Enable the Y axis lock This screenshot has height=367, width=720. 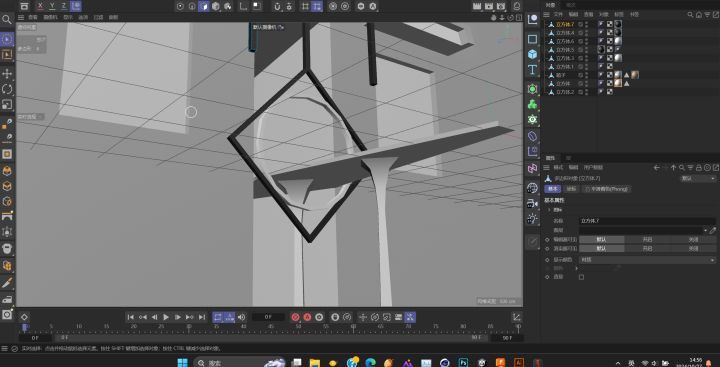52,6
